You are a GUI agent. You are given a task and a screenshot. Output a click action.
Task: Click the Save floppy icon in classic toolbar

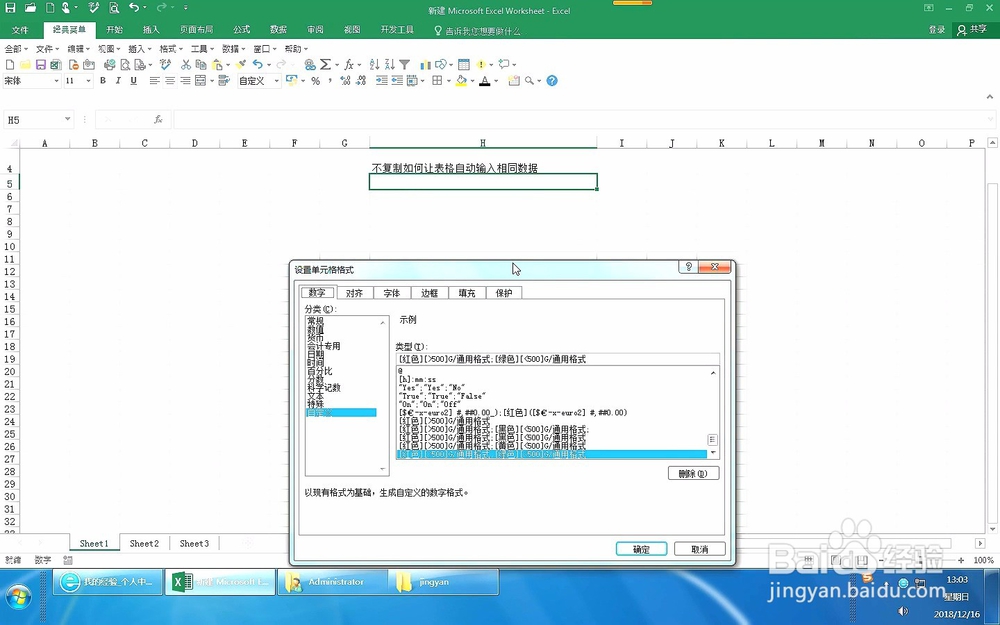41,64
